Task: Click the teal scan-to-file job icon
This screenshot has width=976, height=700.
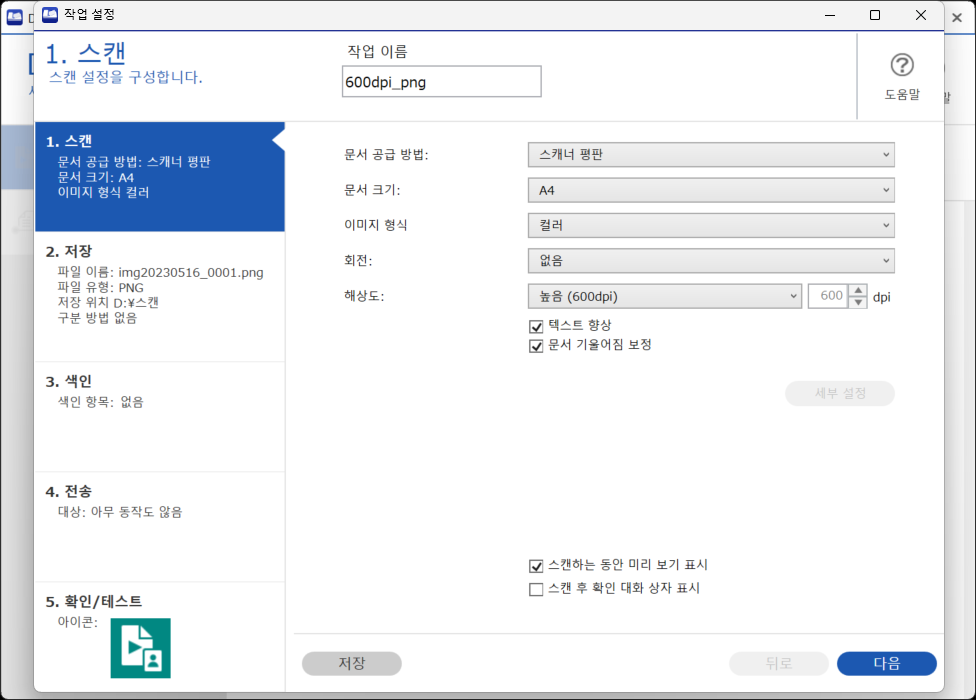Action: click(141, 648)
